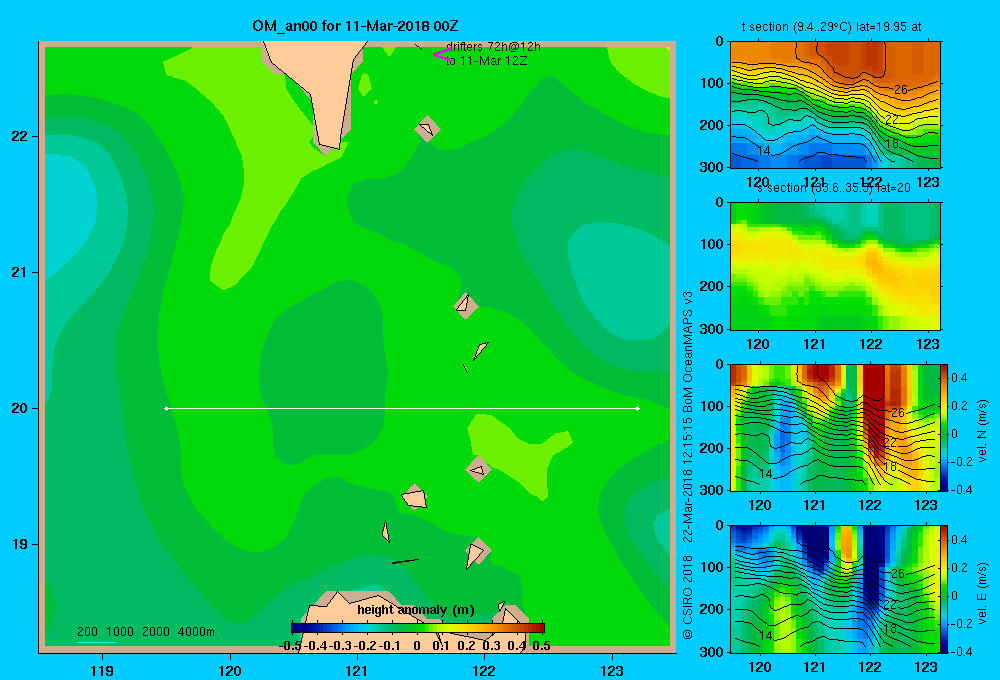Image resolution: width=1000 pixels, height=680 pixels.
Task: Click the "height anomaly (m)" colorbar label
Action: tap(416, 610)
